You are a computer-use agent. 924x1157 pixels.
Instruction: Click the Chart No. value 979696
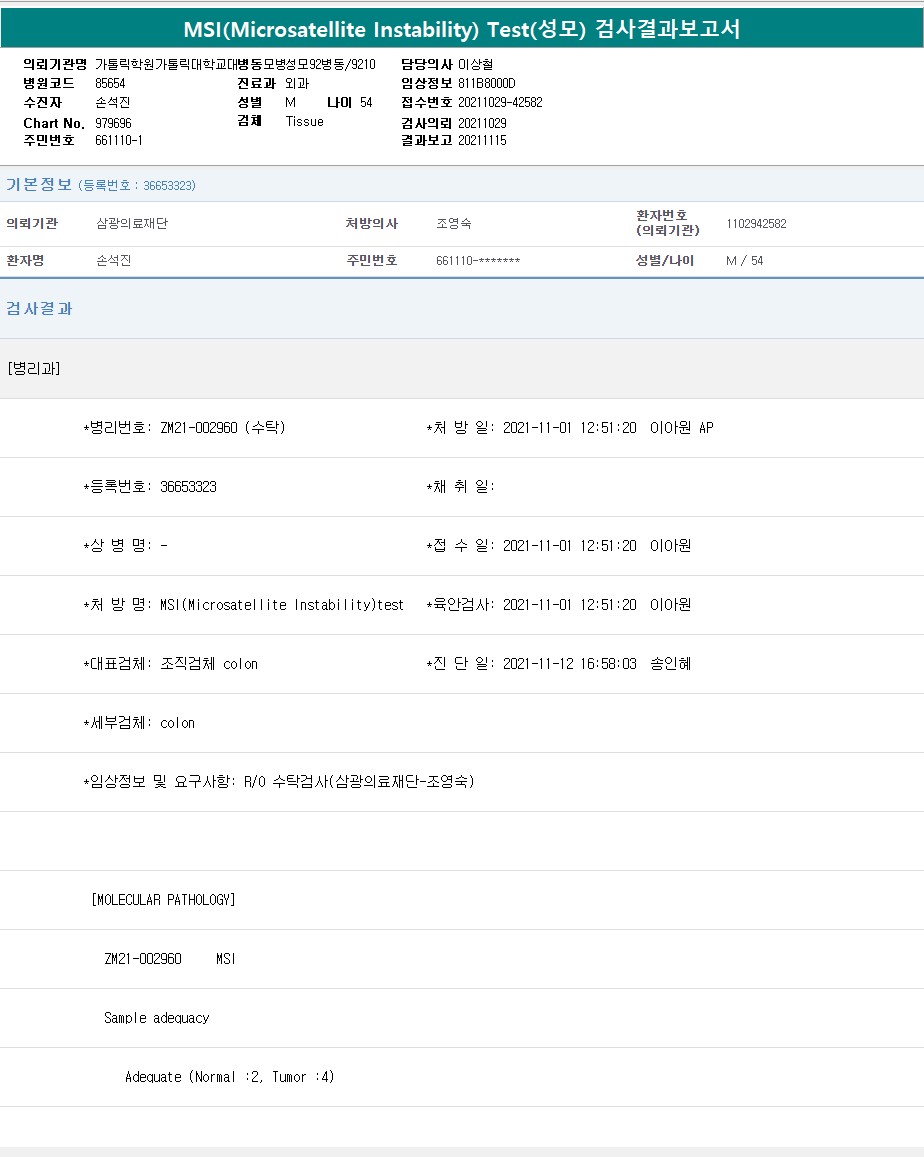[113, 123]
